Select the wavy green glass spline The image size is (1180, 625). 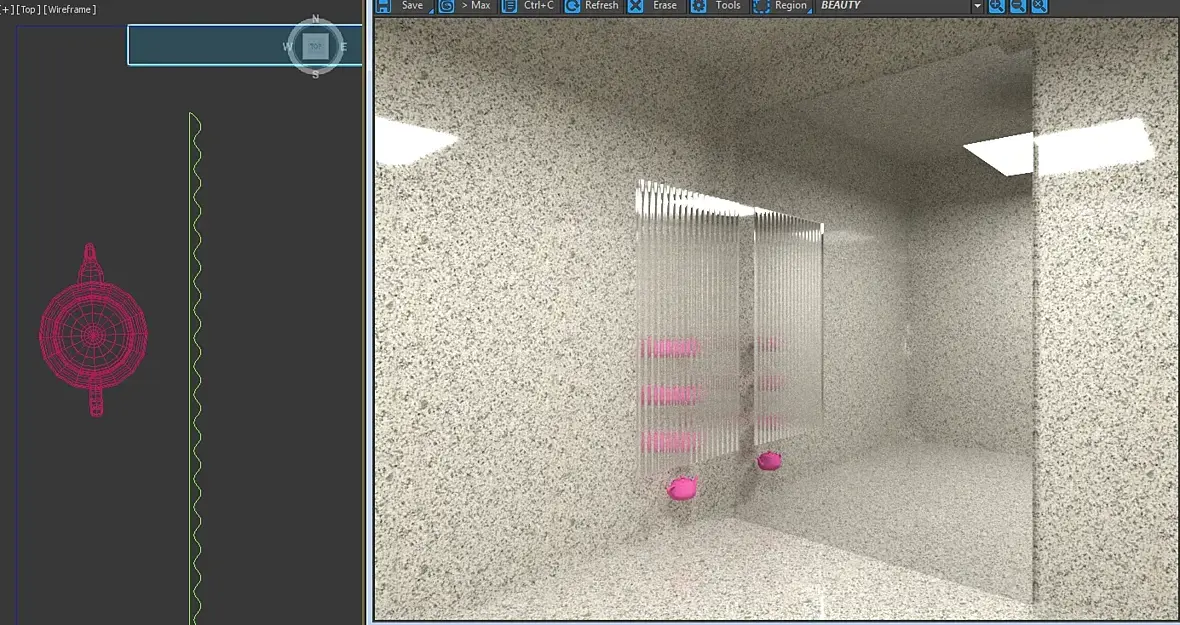(195, 369)
